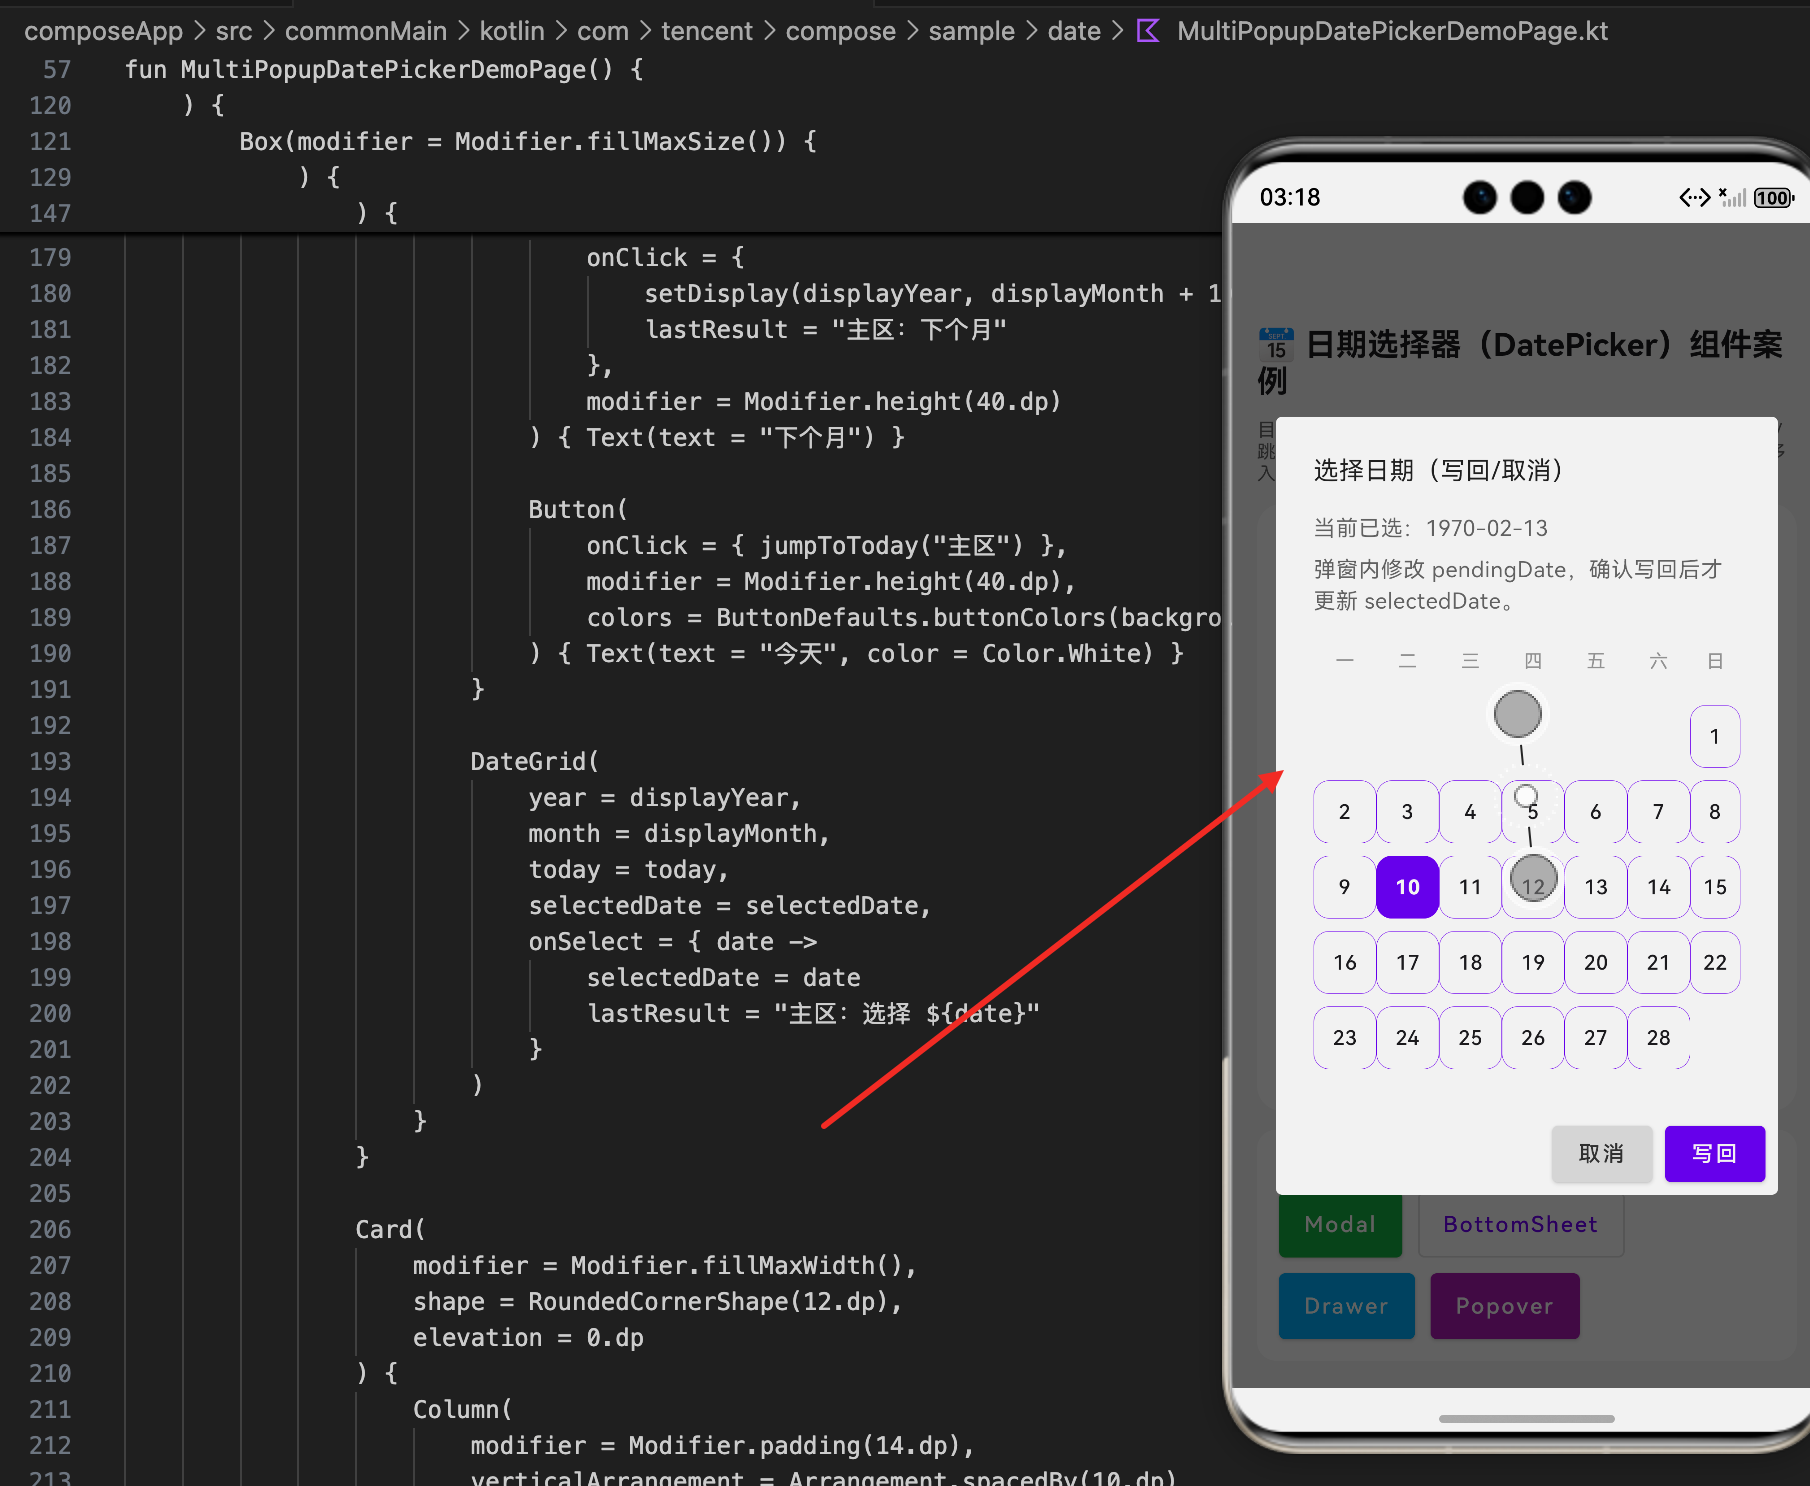
Task: Click line number 206 in gutter
Action: click(50, 1229)
